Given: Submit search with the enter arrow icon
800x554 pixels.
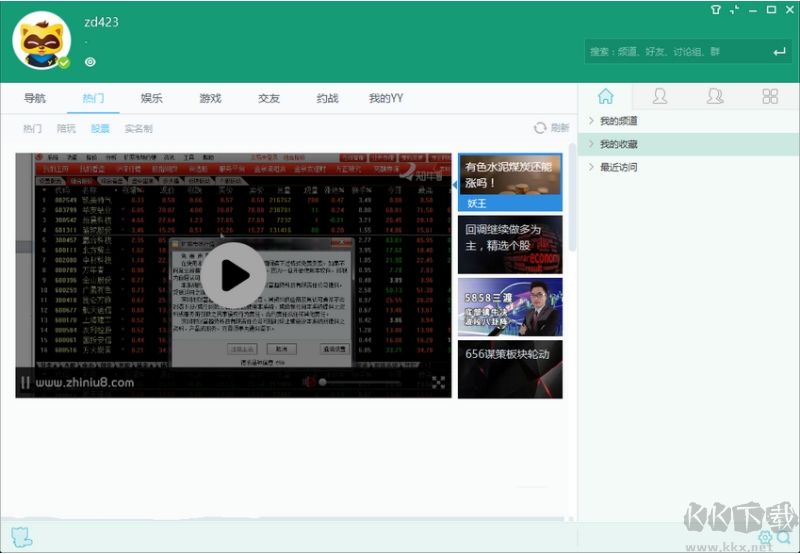Looking at the screenshot, I should [x=779, y=52].
